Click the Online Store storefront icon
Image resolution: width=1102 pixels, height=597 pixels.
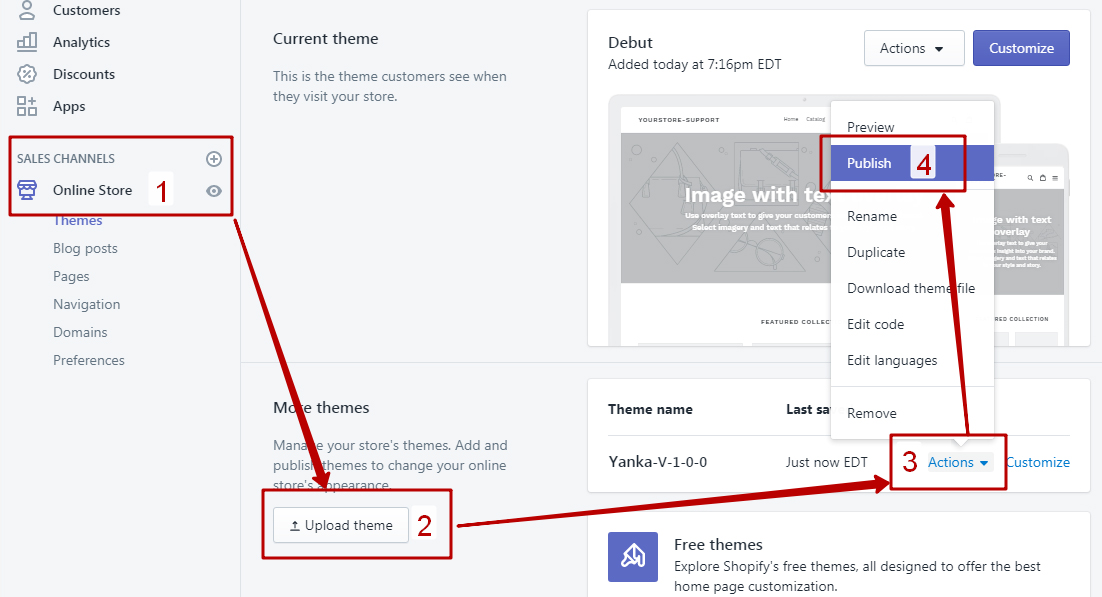(x=27, y=190)
